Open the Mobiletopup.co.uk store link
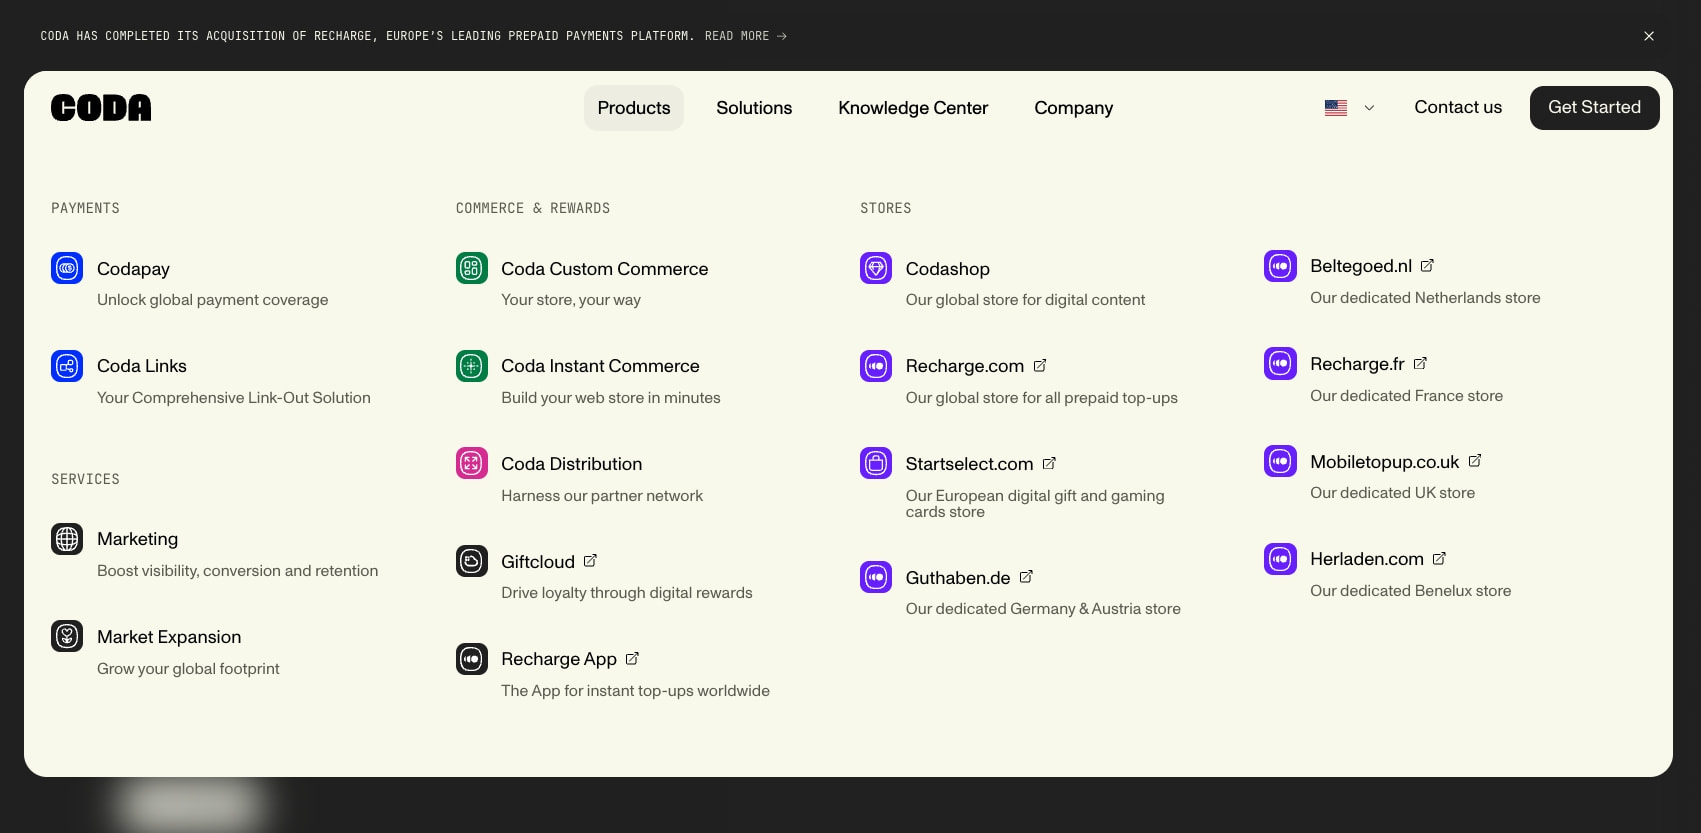This screenshot has height=833, width=1701. (1384, 462)
